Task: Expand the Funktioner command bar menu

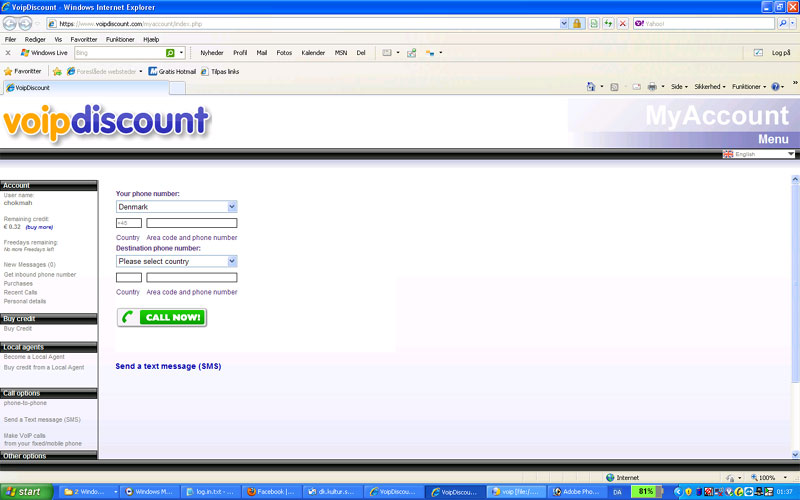Action: pos(749,87)
